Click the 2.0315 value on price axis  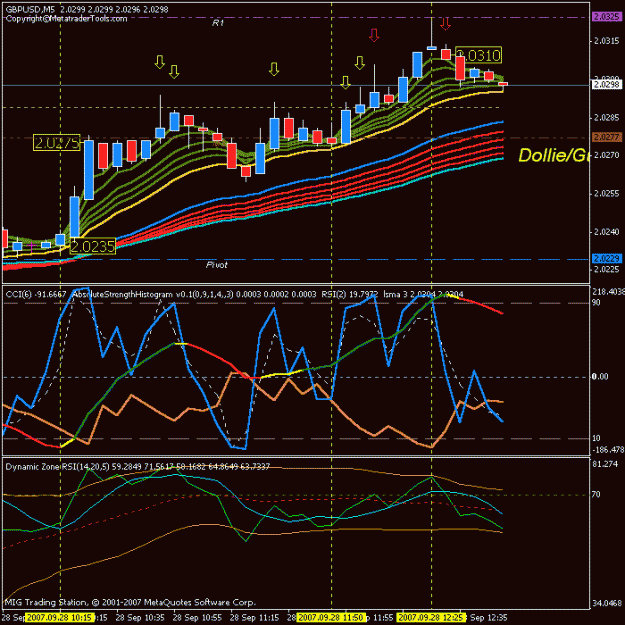point(607,41)
